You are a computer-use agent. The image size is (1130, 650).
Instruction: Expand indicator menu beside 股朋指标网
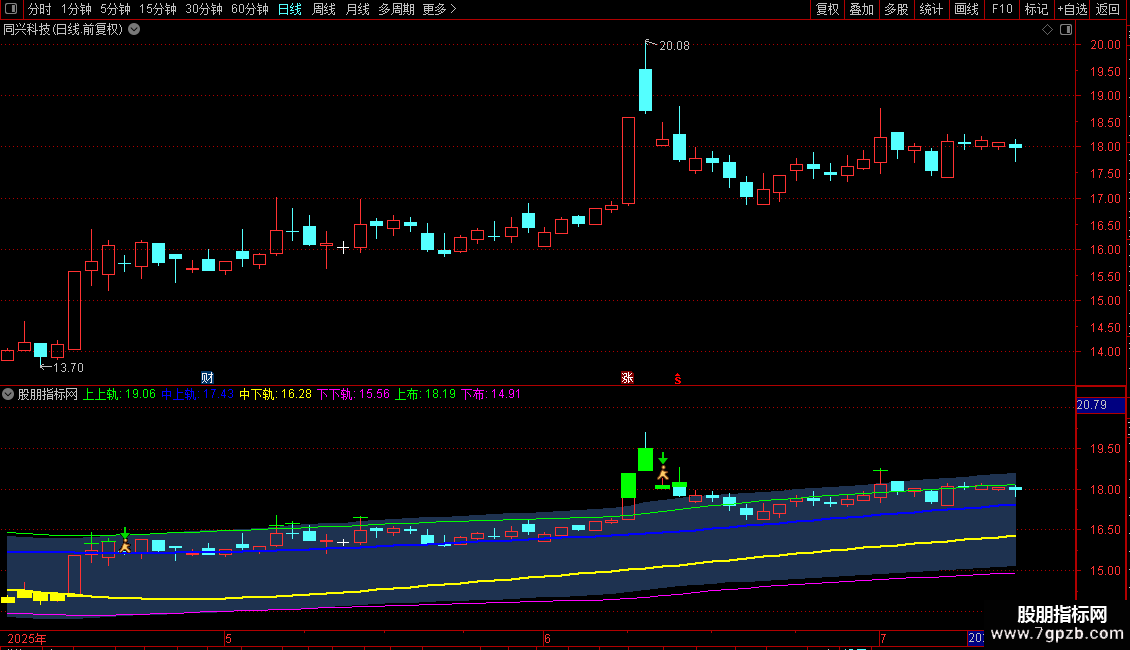(x=8, y=394)
